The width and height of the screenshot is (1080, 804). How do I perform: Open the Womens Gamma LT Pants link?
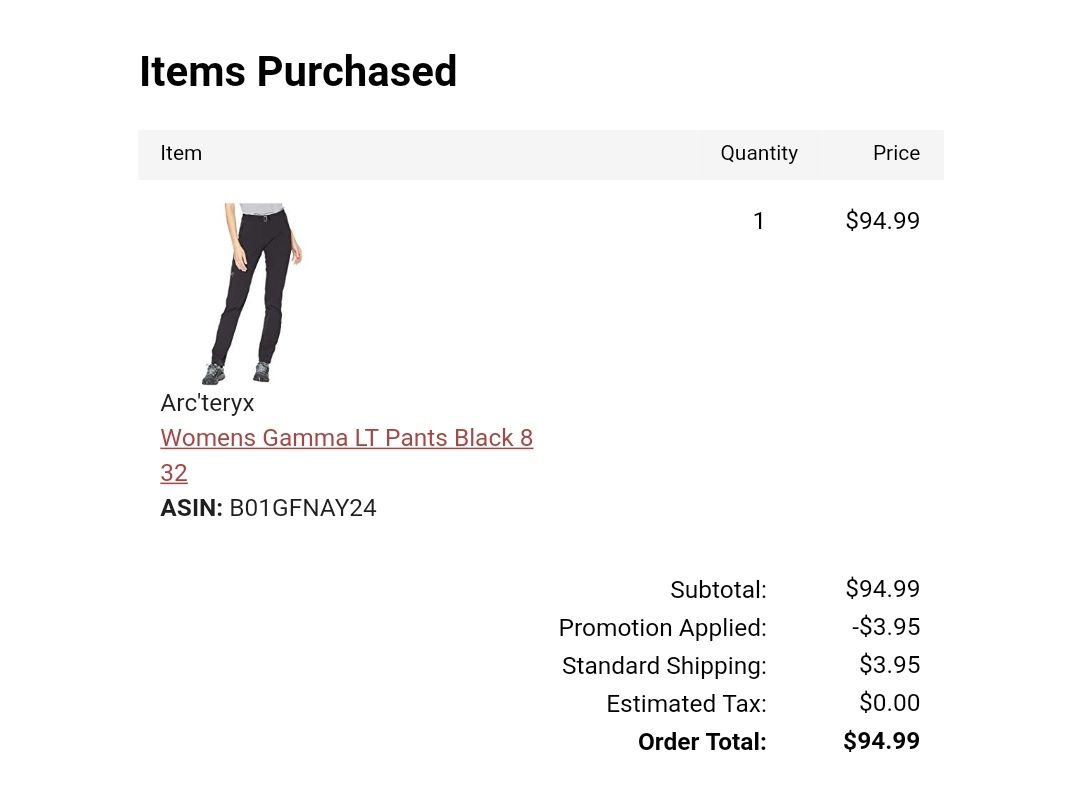pos(346,455)
